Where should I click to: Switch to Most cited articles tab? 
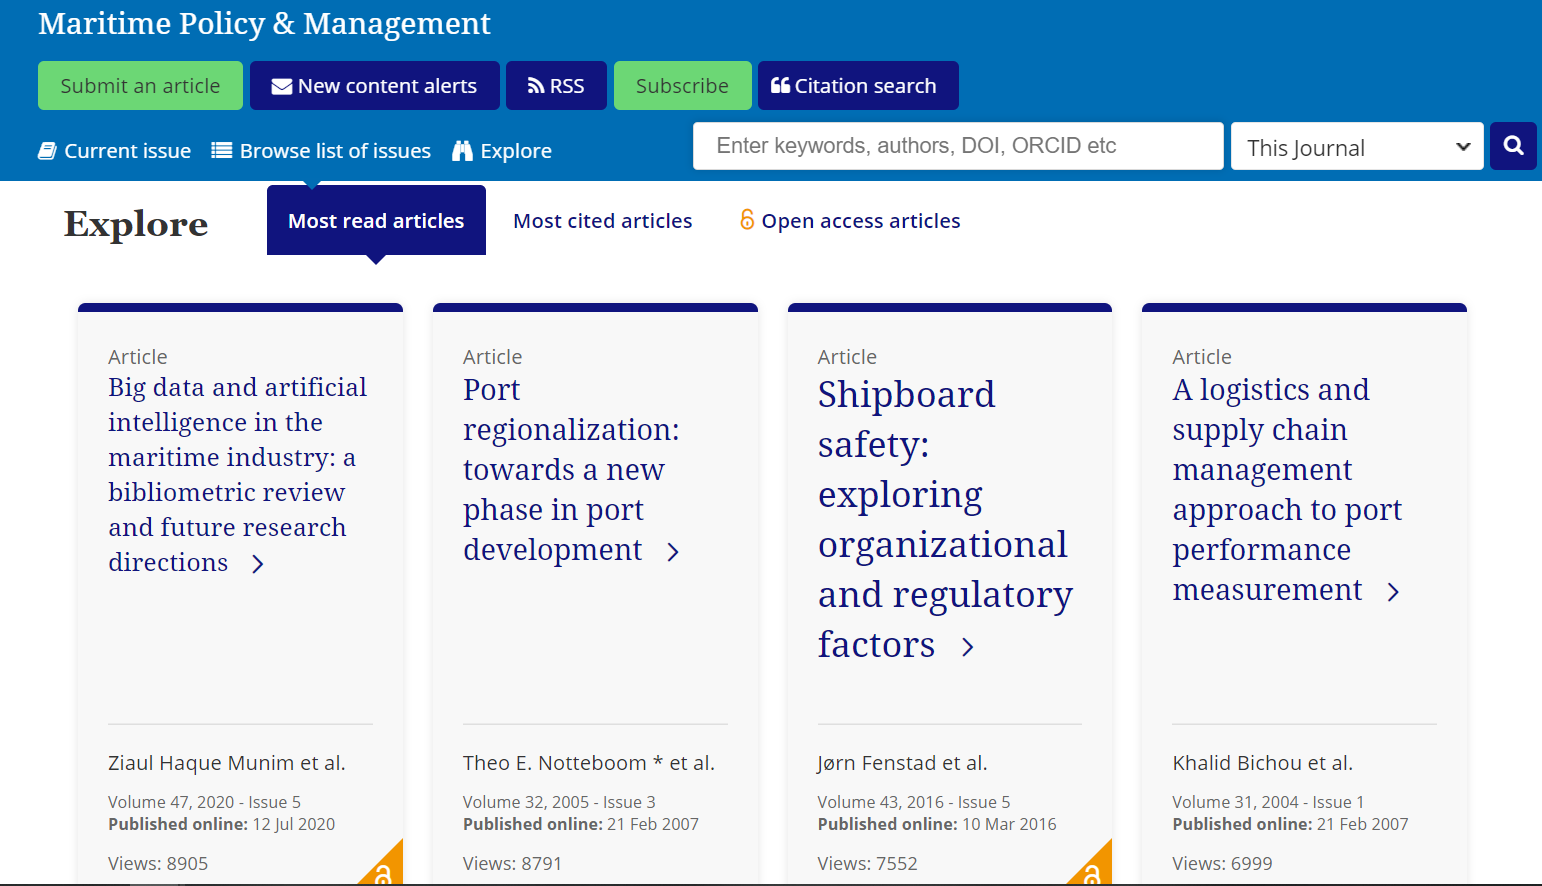[x=602, y=221]
